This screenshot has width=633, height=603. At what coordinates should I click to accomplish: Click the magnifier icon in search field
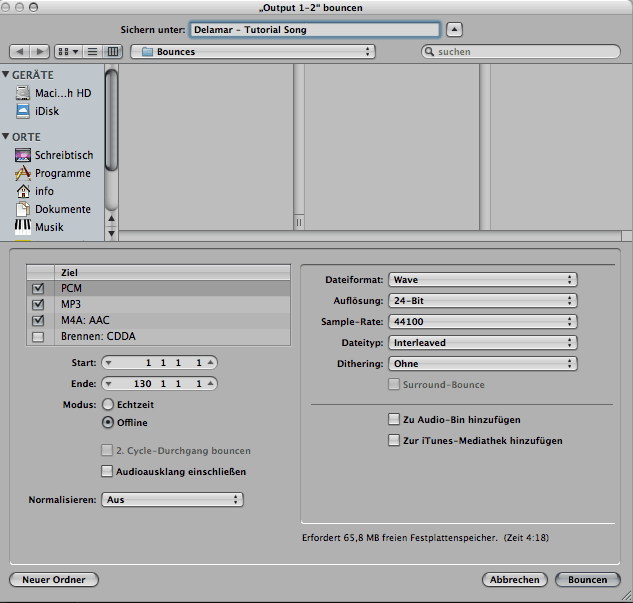(430, 52)
